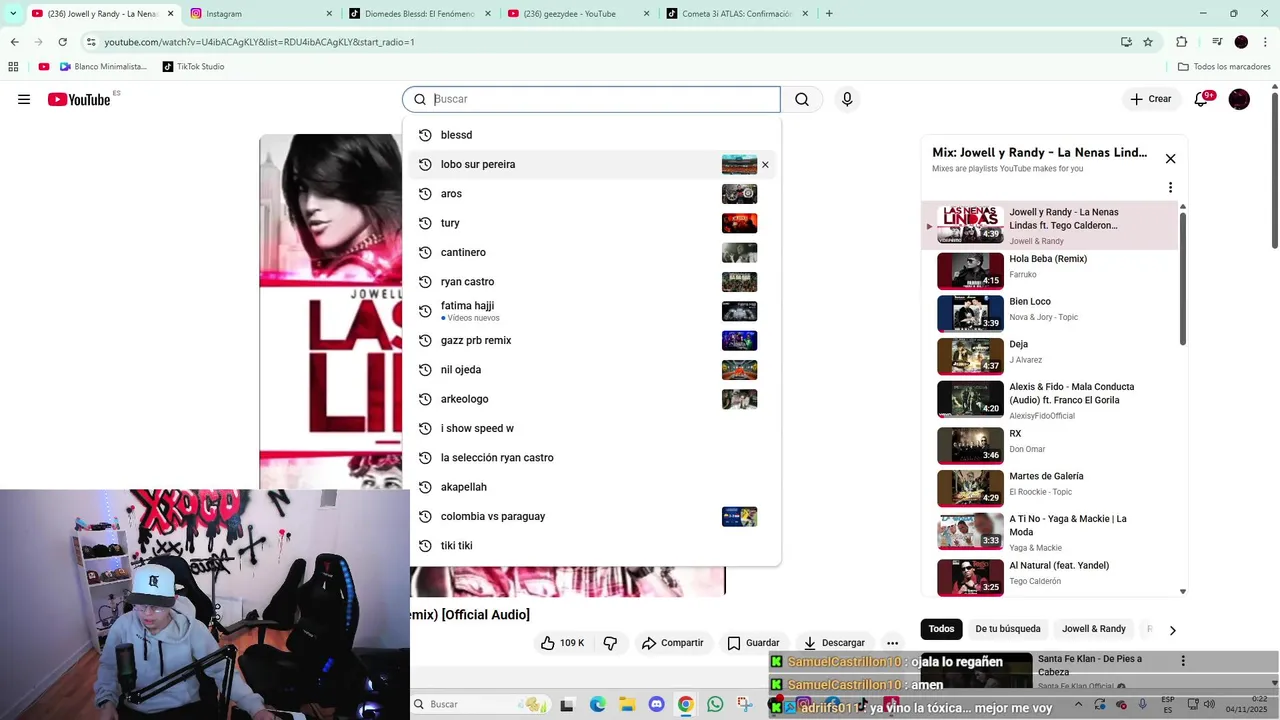
Task: Play Al Natural (feat. Yandel)
Action: click(x=1050, y=577)
